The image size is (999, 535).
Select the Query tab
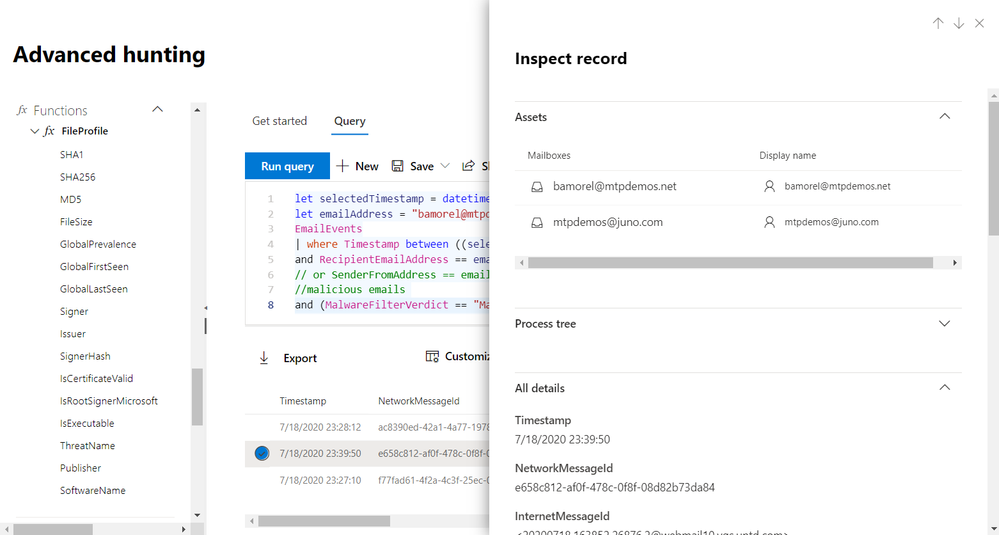(x=350, y=121)
